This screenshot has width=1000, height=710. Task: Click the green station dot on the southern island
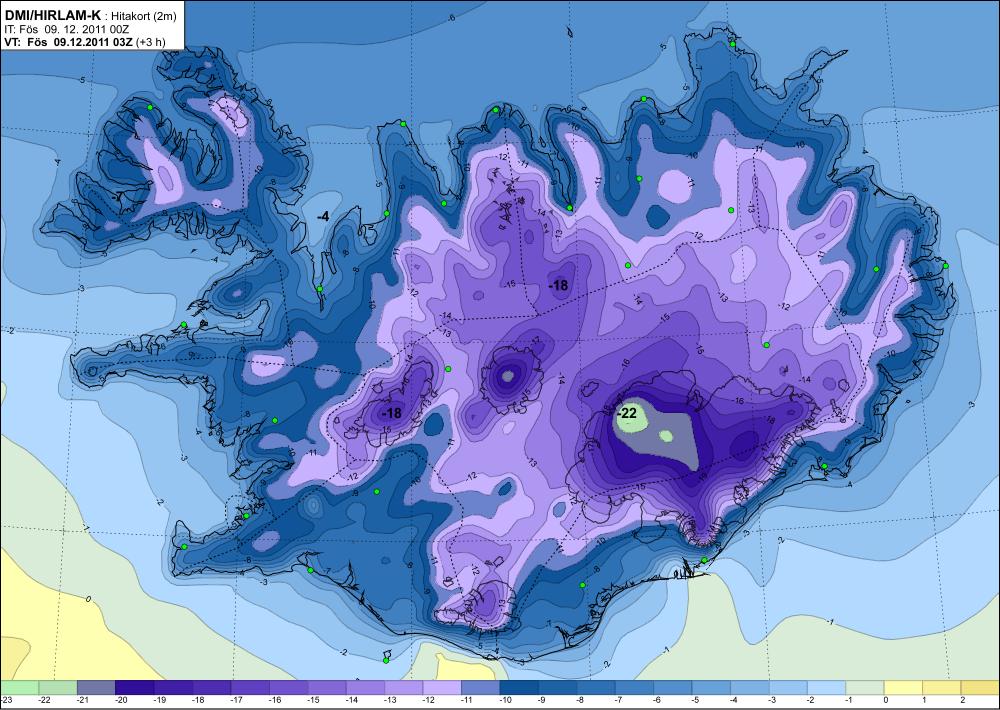[x=386, y=660]
